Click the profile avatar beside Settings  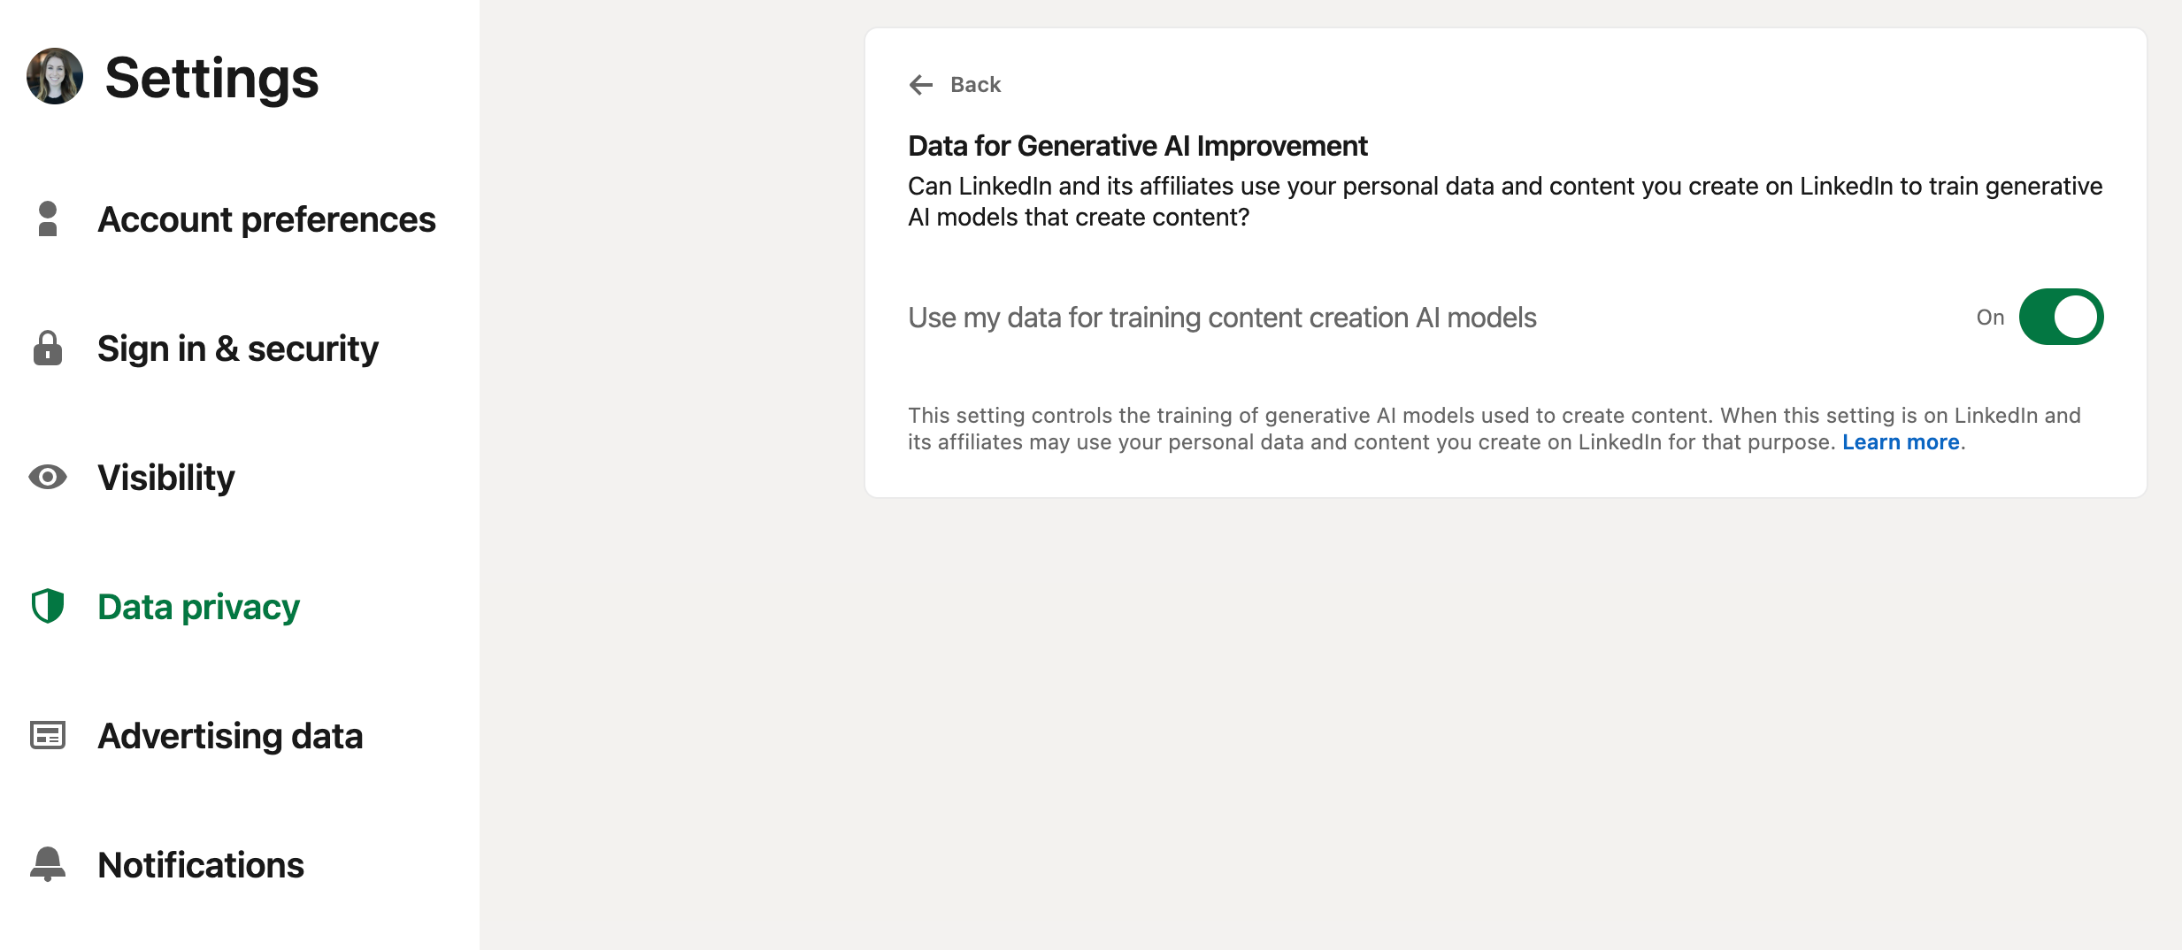tap(55, 77)
